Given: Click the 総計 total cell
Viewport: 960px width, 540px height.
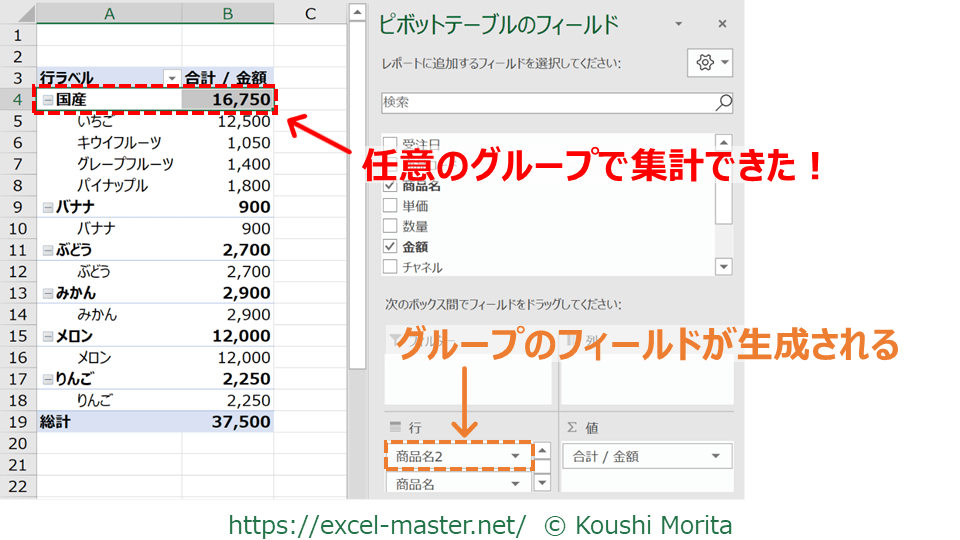Looking at the screenshot, I should [108, 422].
